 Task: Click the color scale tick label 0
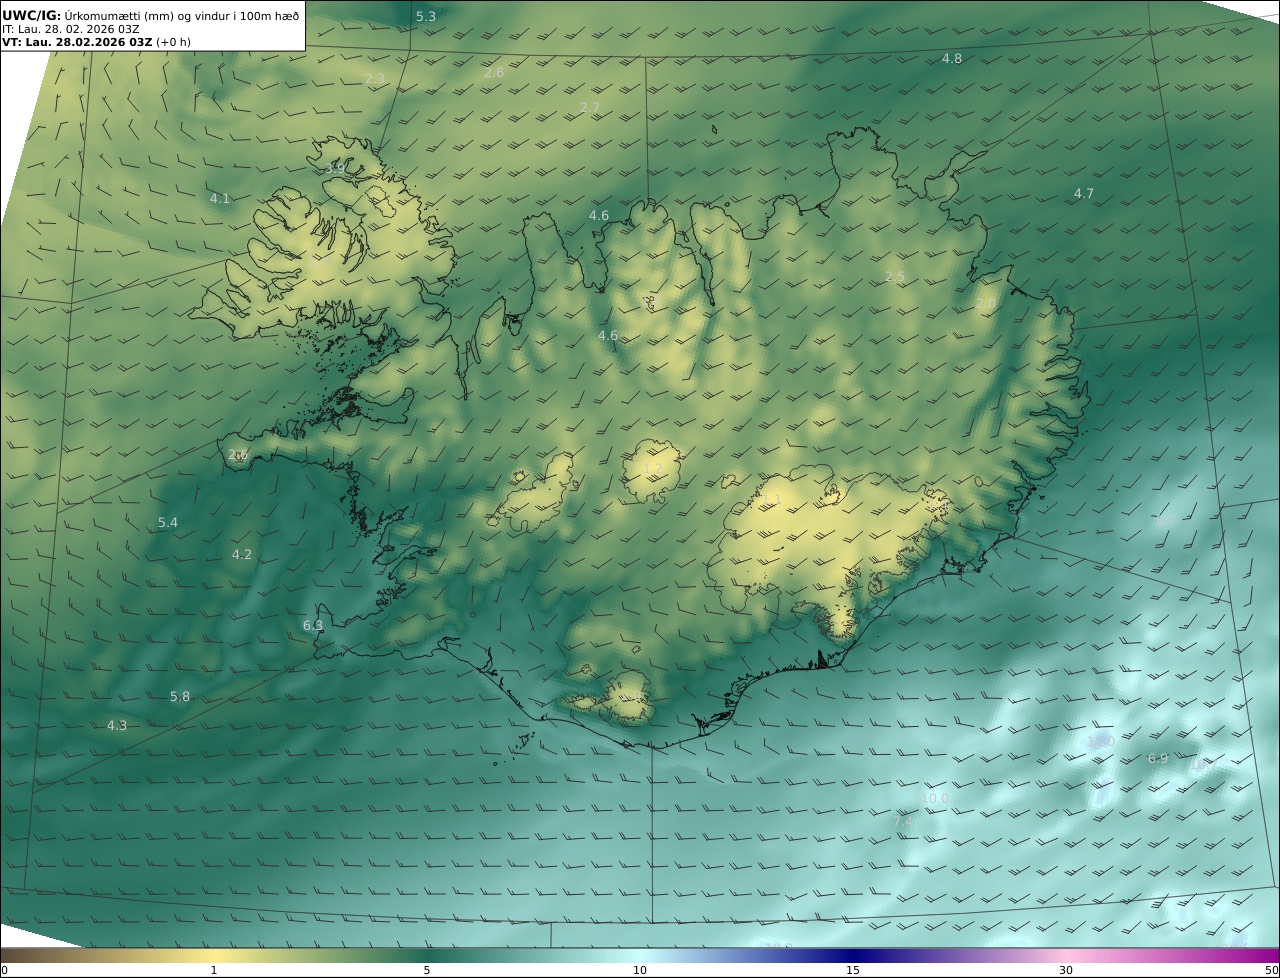coord(4,970)
